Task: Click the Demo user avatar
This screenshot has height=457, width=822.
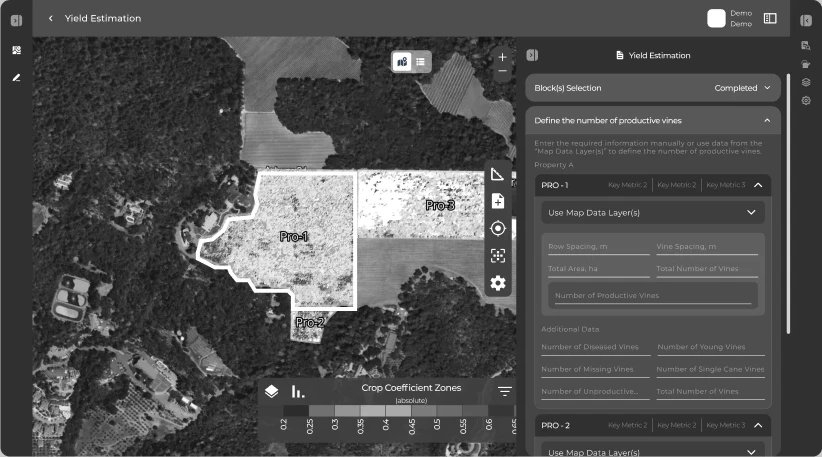Action: coord(716,18)
